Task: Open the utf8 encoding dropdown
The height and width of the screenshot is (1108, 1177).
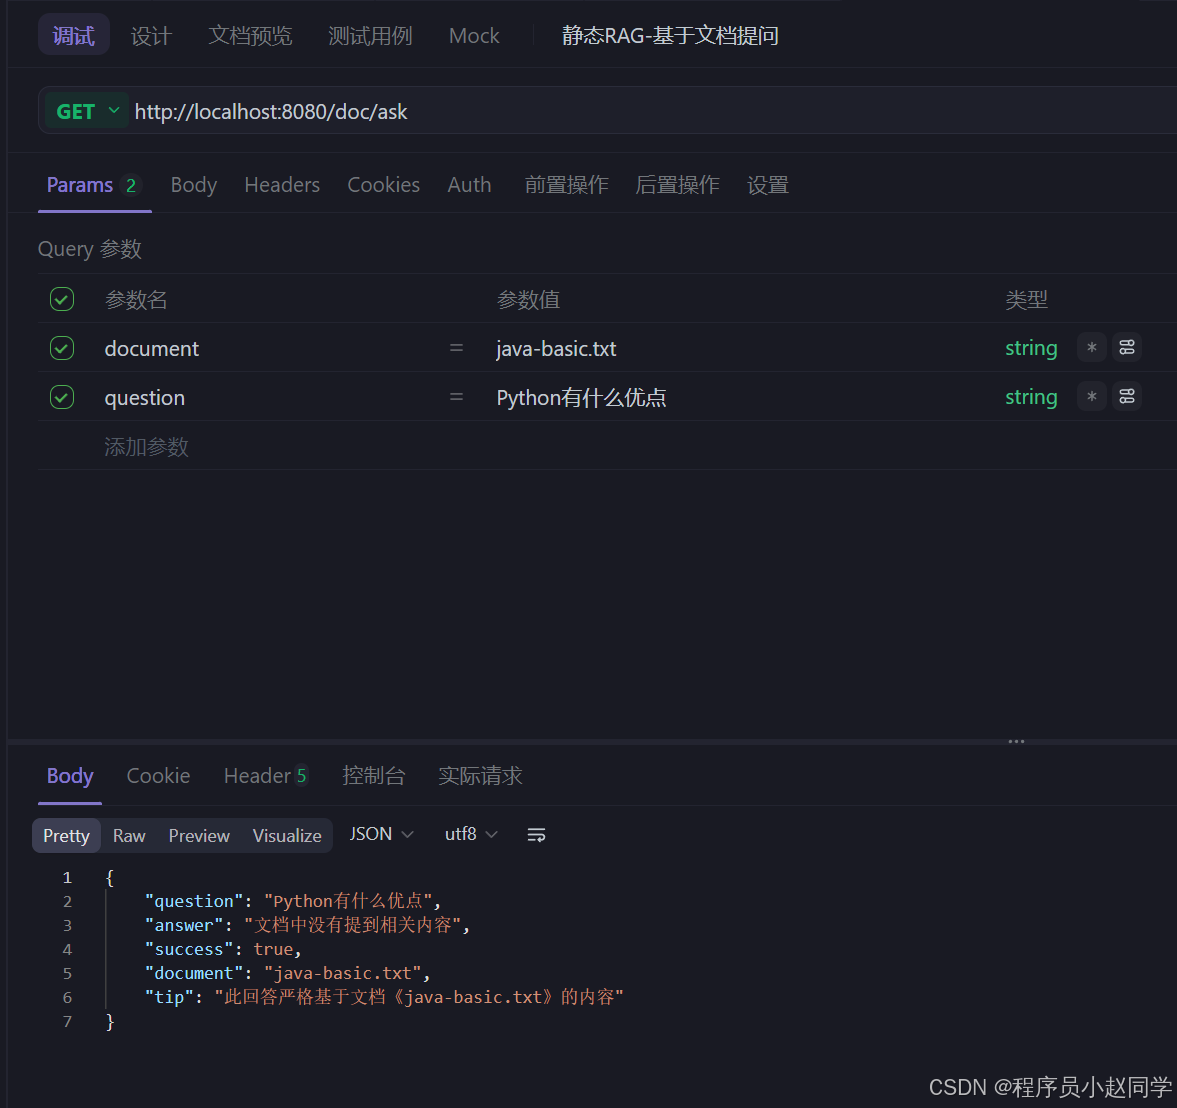Action: pos(471,834)
